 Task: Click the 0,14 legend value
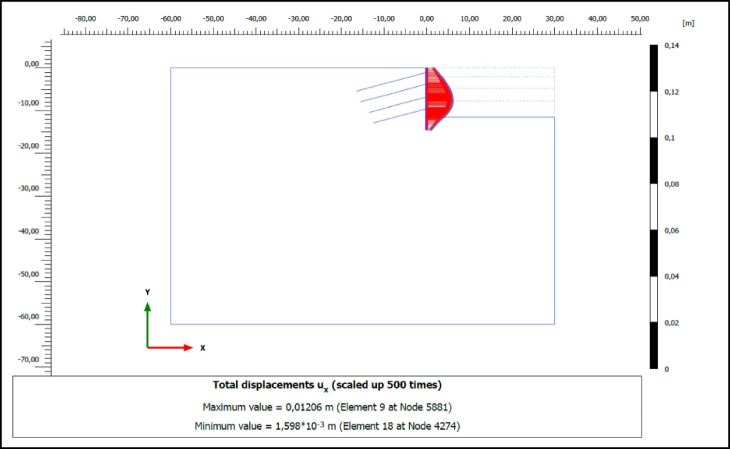point(671,45)
